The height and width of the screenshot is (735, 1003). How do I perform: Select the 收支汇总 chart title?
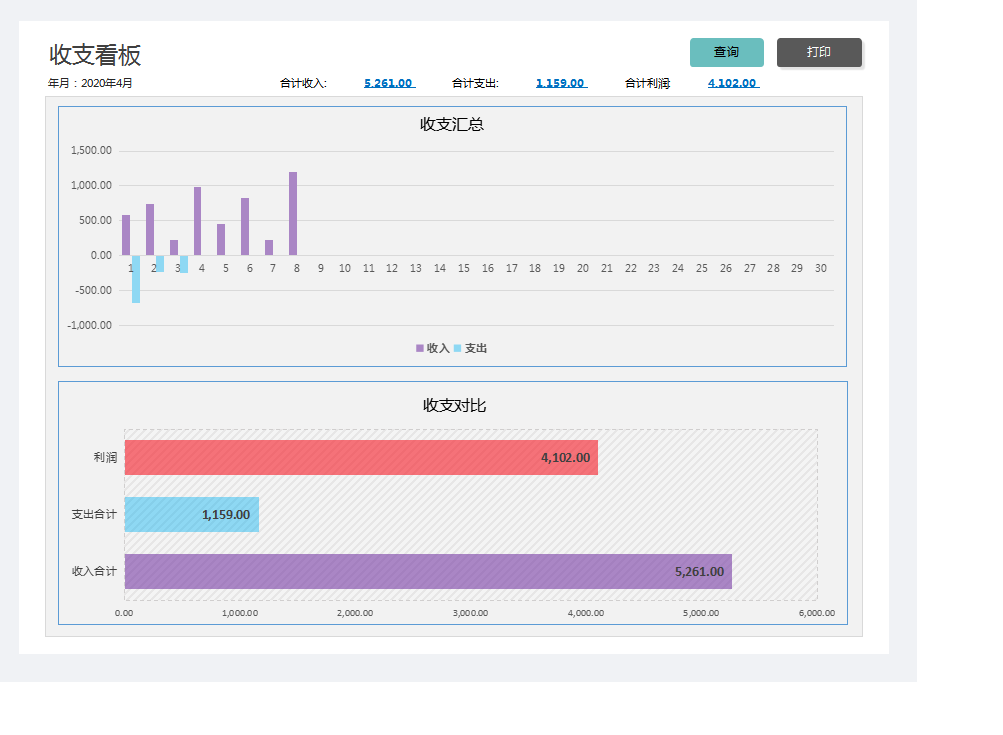click(x=452, y=125)
